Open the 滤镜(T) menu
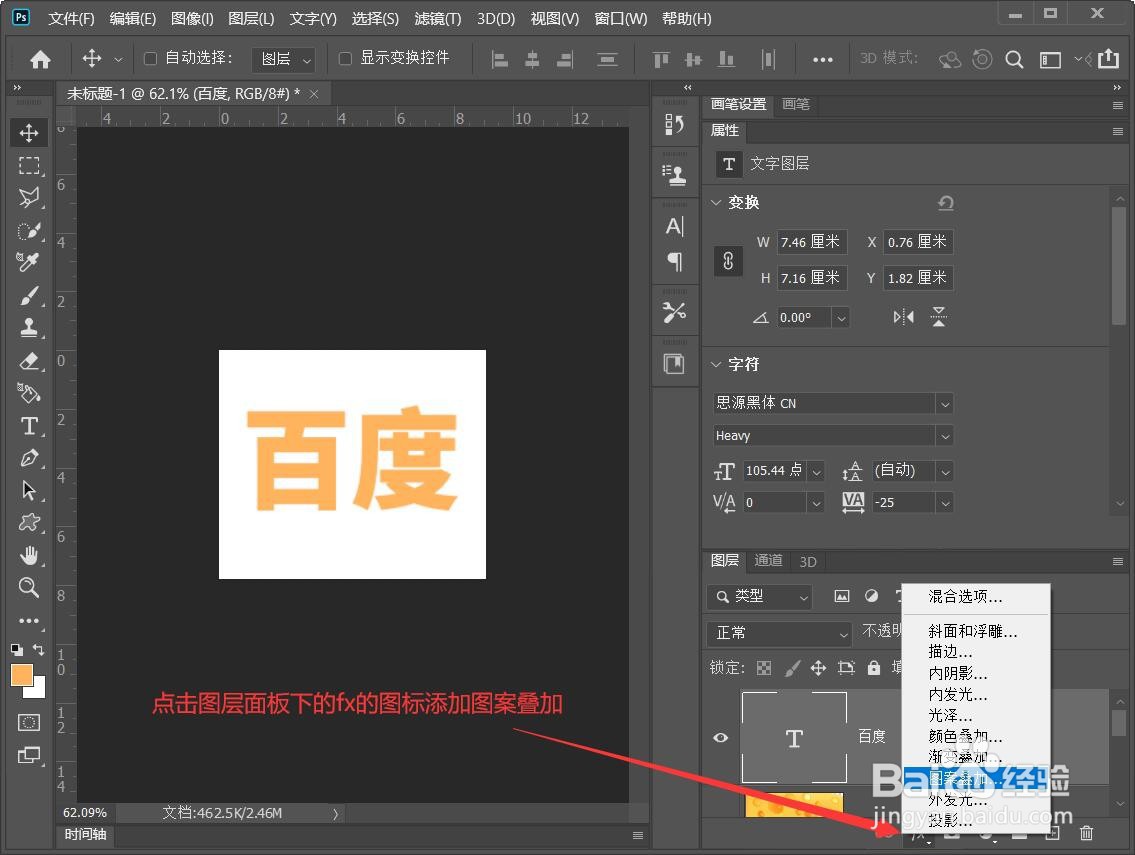Viewport: 1135px width, 855px height. coord(437,19)
